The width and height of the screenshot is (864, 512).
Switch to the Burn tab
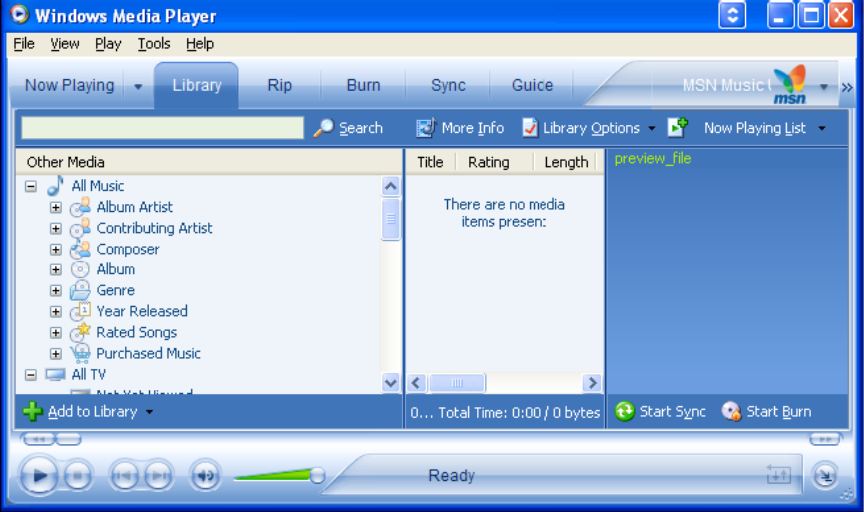363,85
